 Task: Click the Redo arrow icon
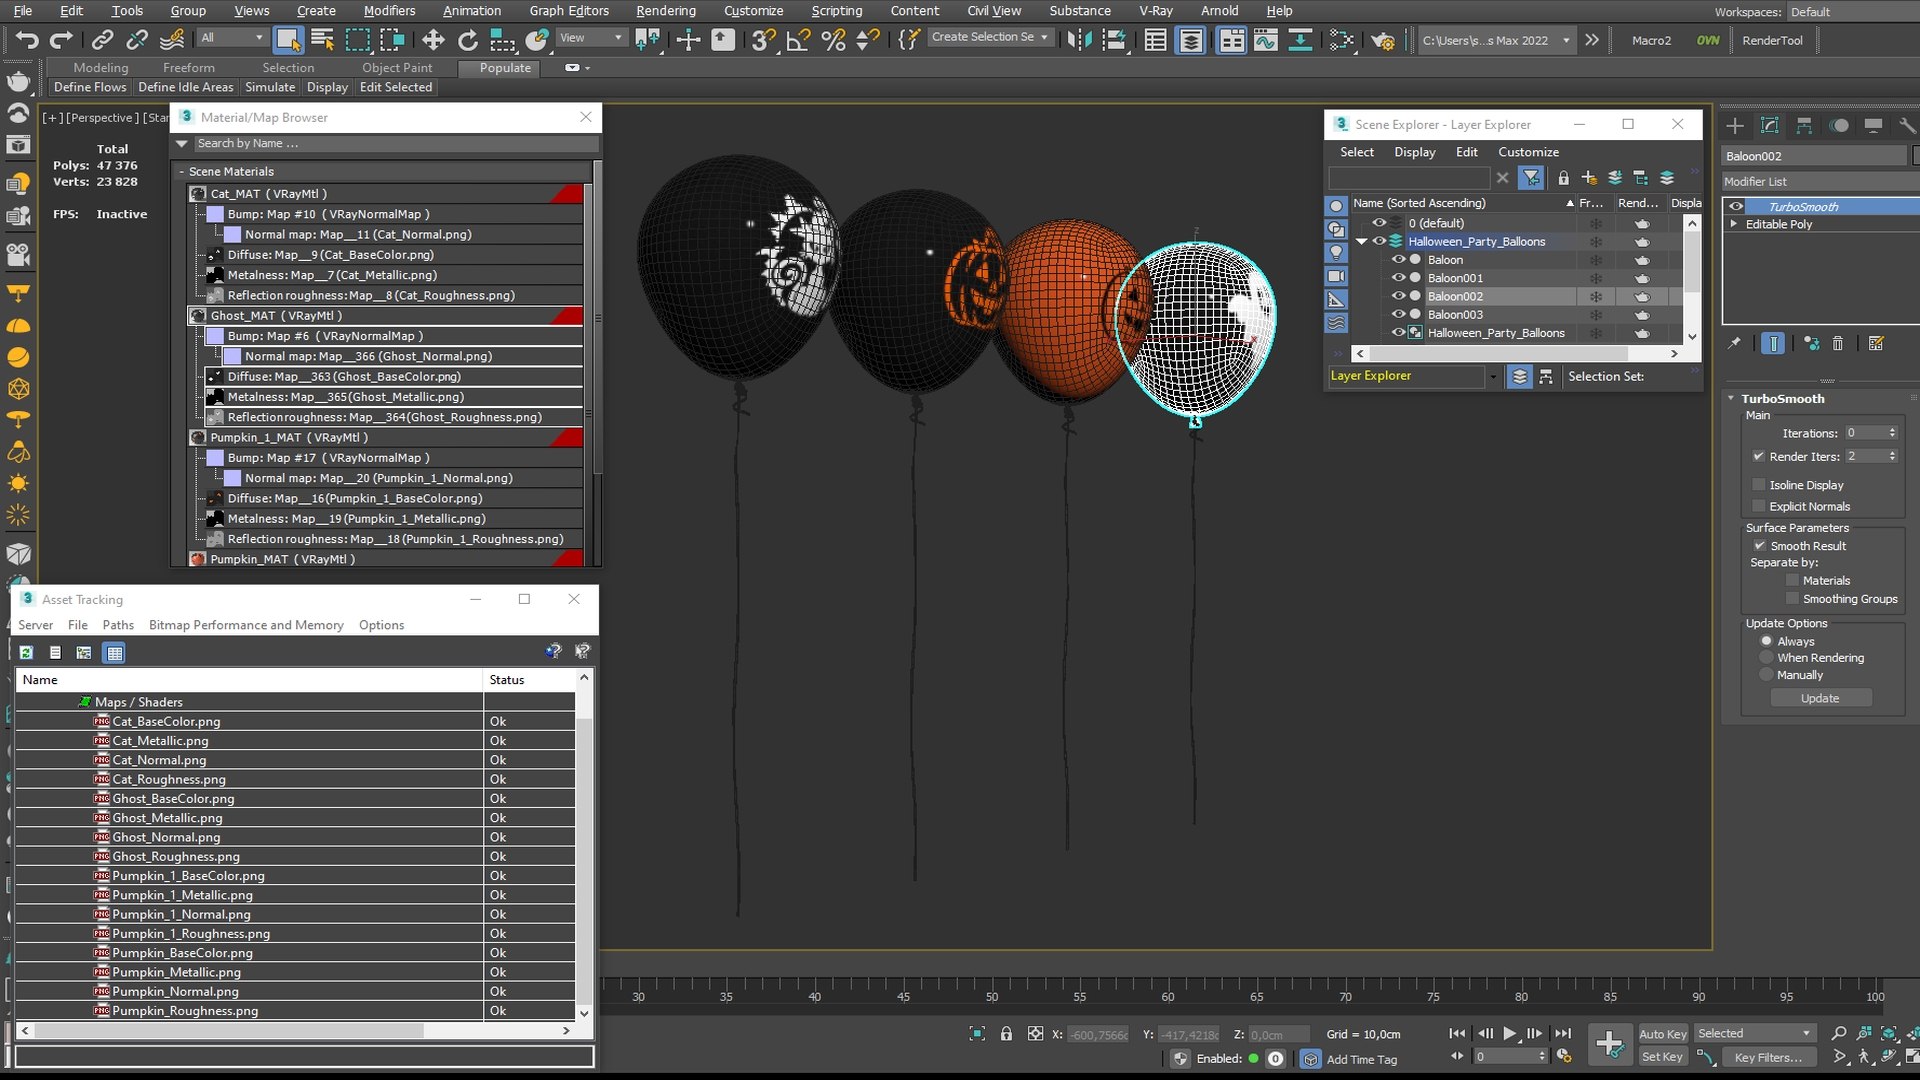[62, 40]
